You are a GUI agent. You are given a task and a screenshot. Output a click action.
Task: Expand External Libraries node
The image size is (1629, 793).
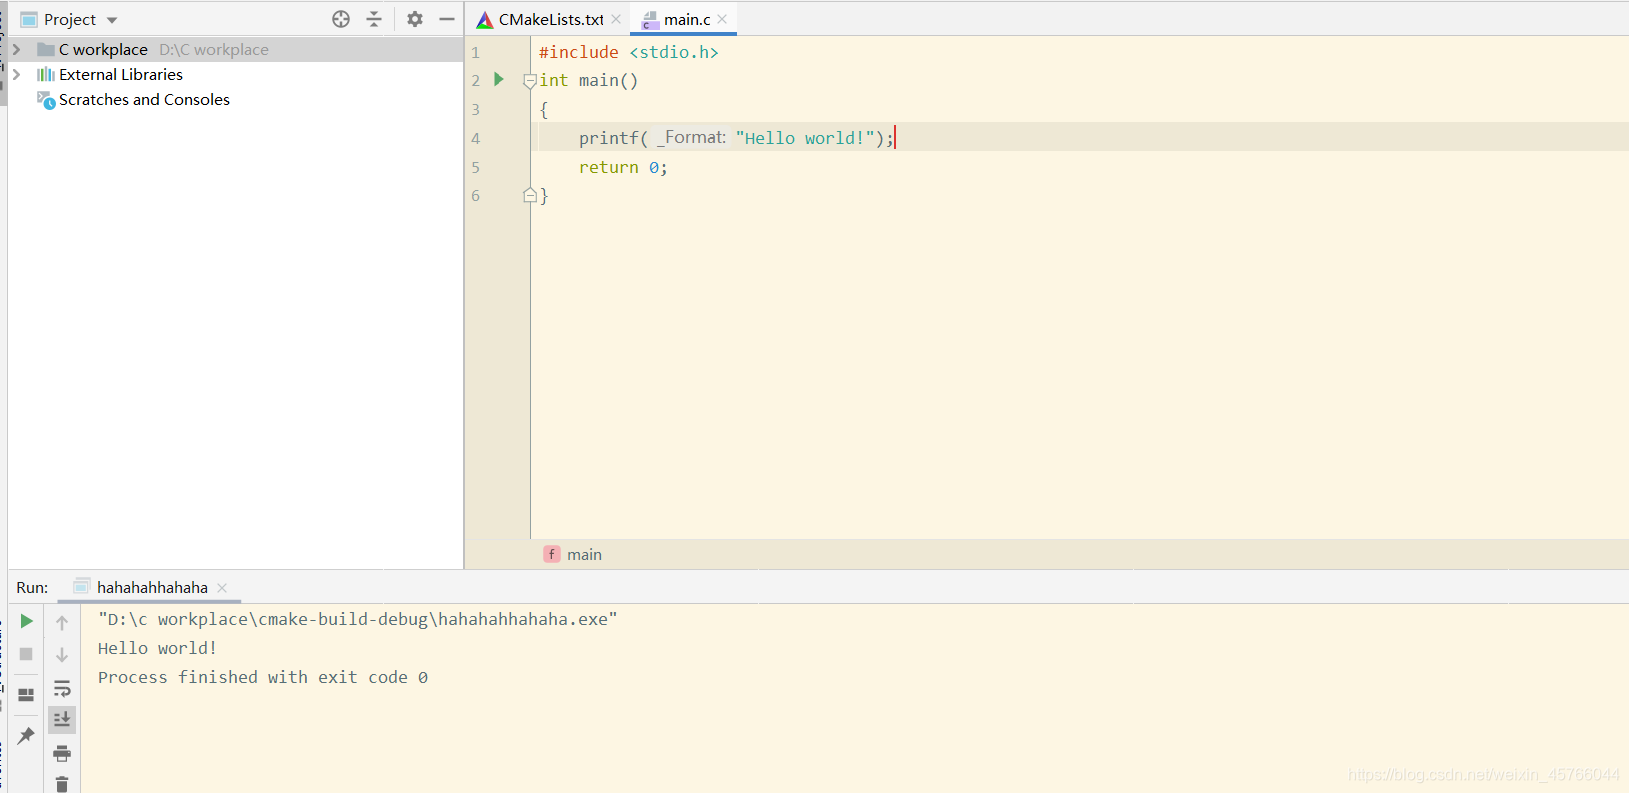16,74
